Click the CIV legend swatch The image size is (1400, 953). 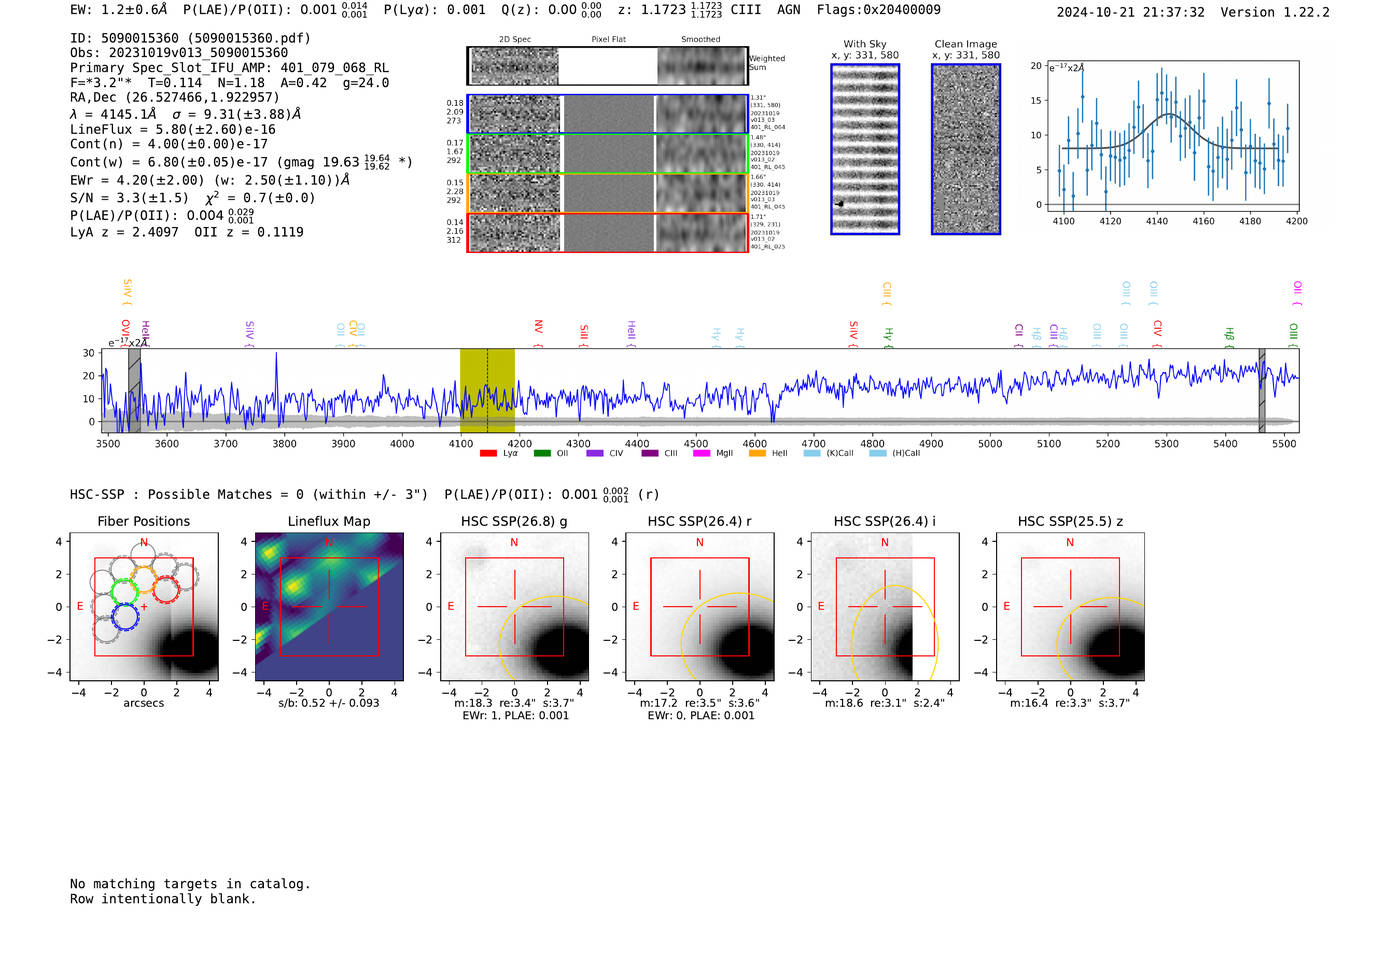pos(595,453)
